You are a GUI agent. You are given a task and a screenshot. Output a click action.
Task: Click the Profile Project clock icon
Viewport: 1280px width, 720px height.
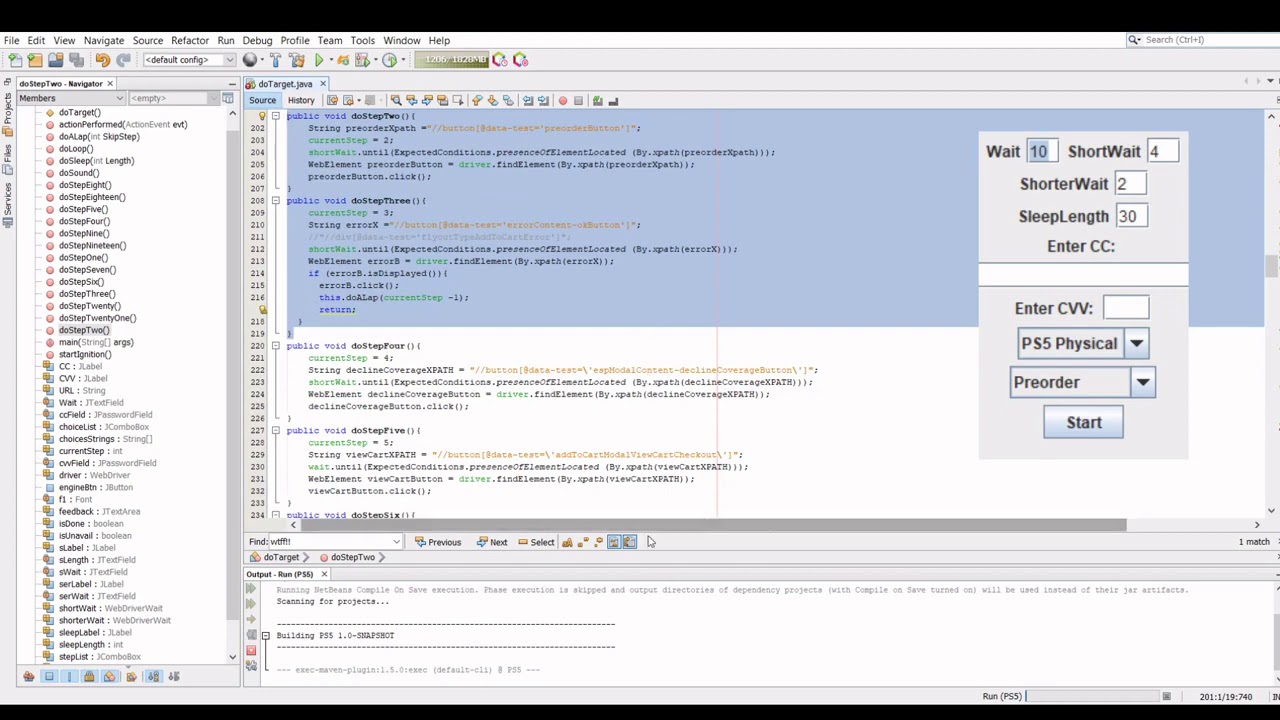coord(390,60)
